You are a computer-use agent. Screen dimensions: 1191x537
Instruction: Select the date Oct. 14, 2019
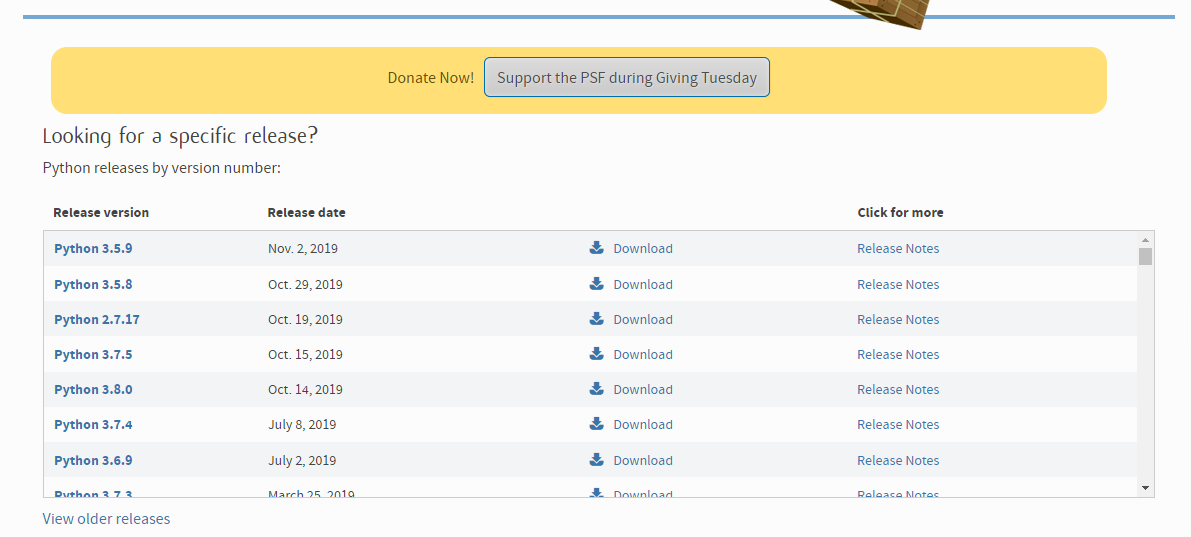305,389
